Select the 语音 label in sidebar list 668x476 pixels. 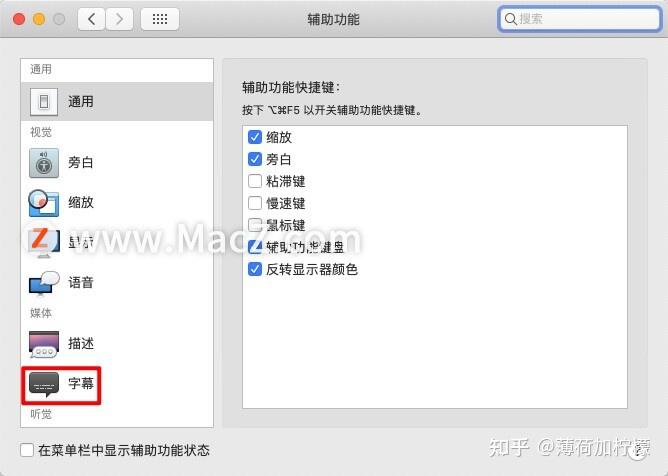tap(81, 283)
